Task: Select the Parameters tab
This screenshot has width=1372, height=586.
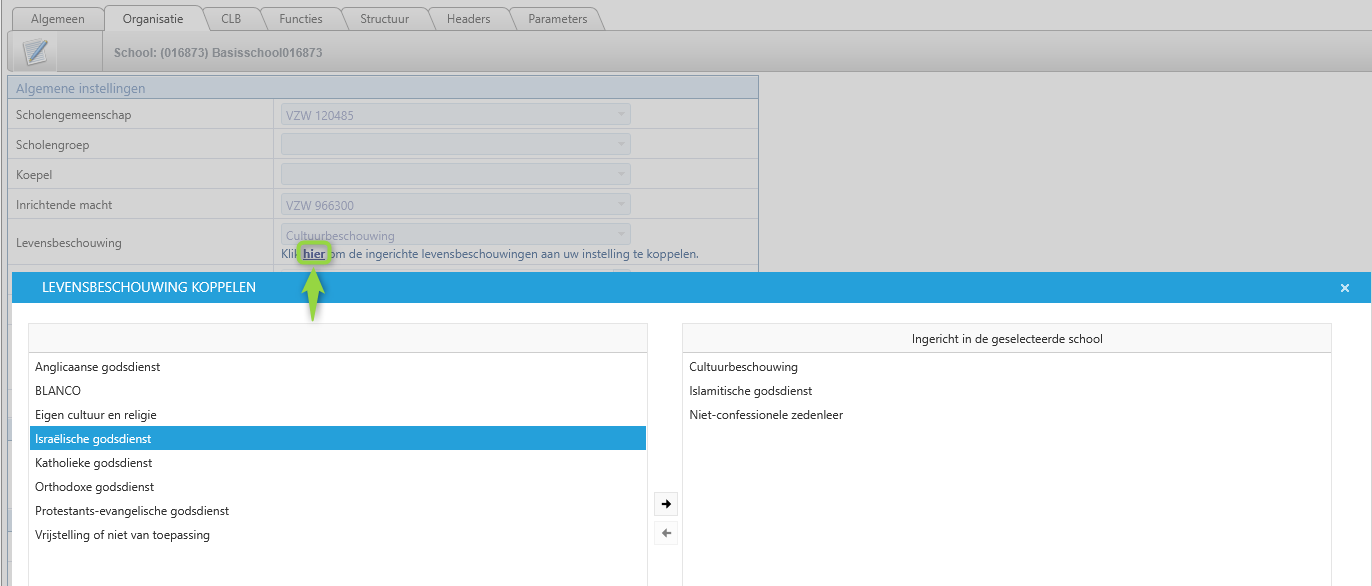Action: tap(557, 19)
